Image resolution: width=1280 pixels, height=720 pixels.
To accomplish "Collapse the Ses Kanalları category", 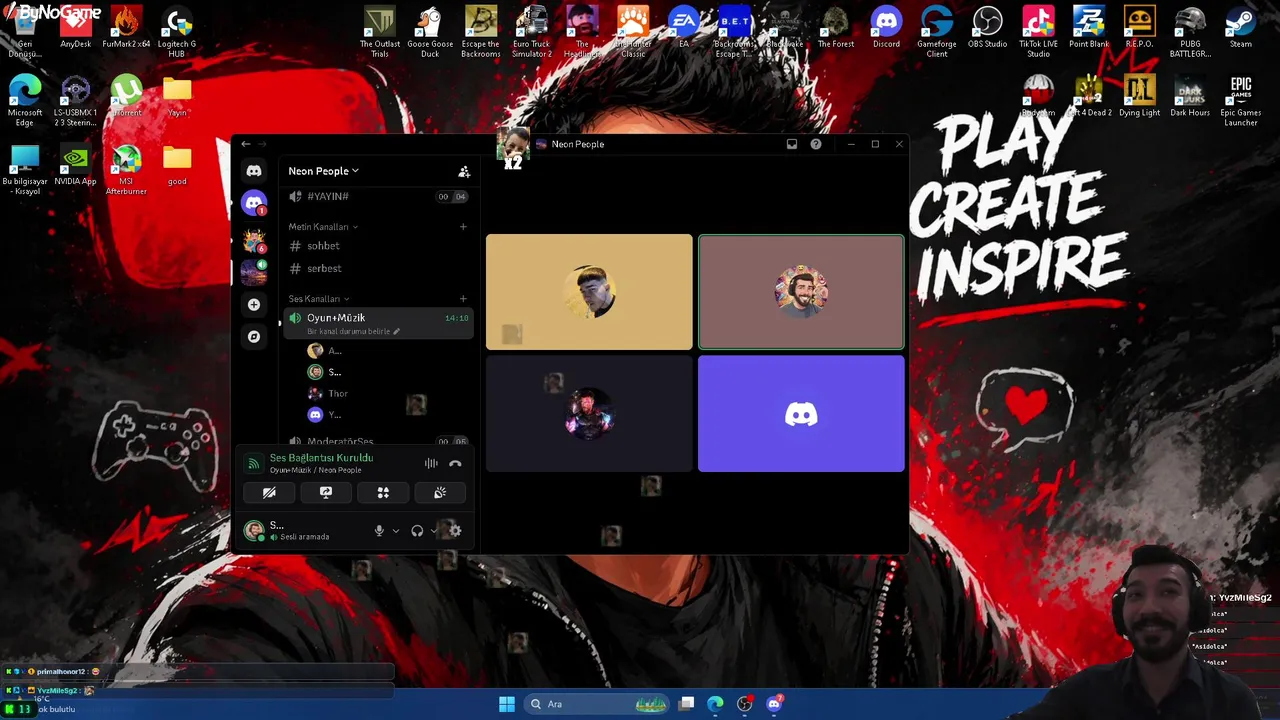I will pyautogui.click(x=319, y=299).
